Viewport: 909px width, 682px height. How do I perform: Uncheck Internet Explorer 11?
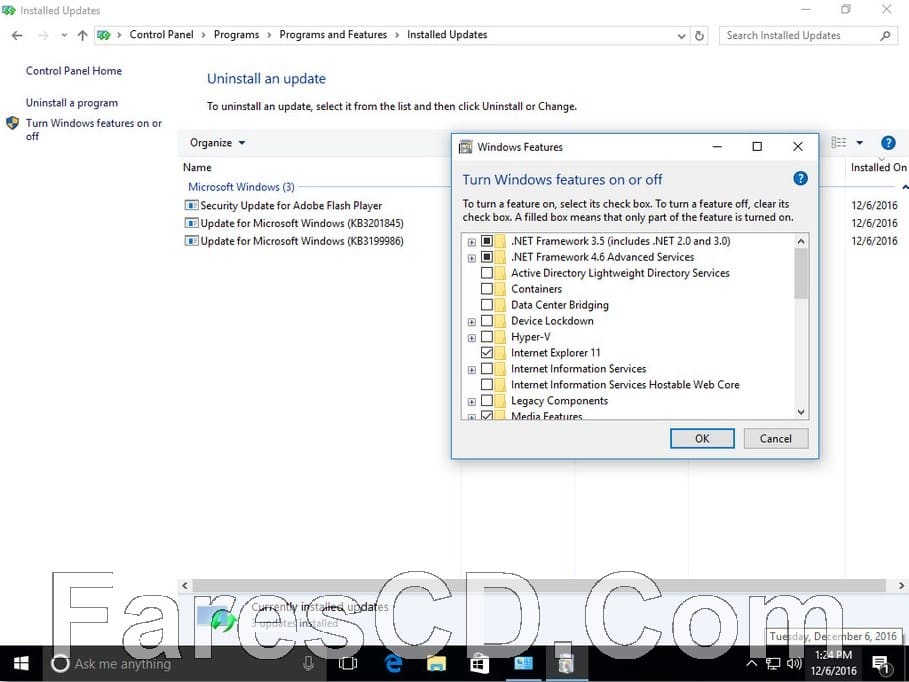pos(487,353)
